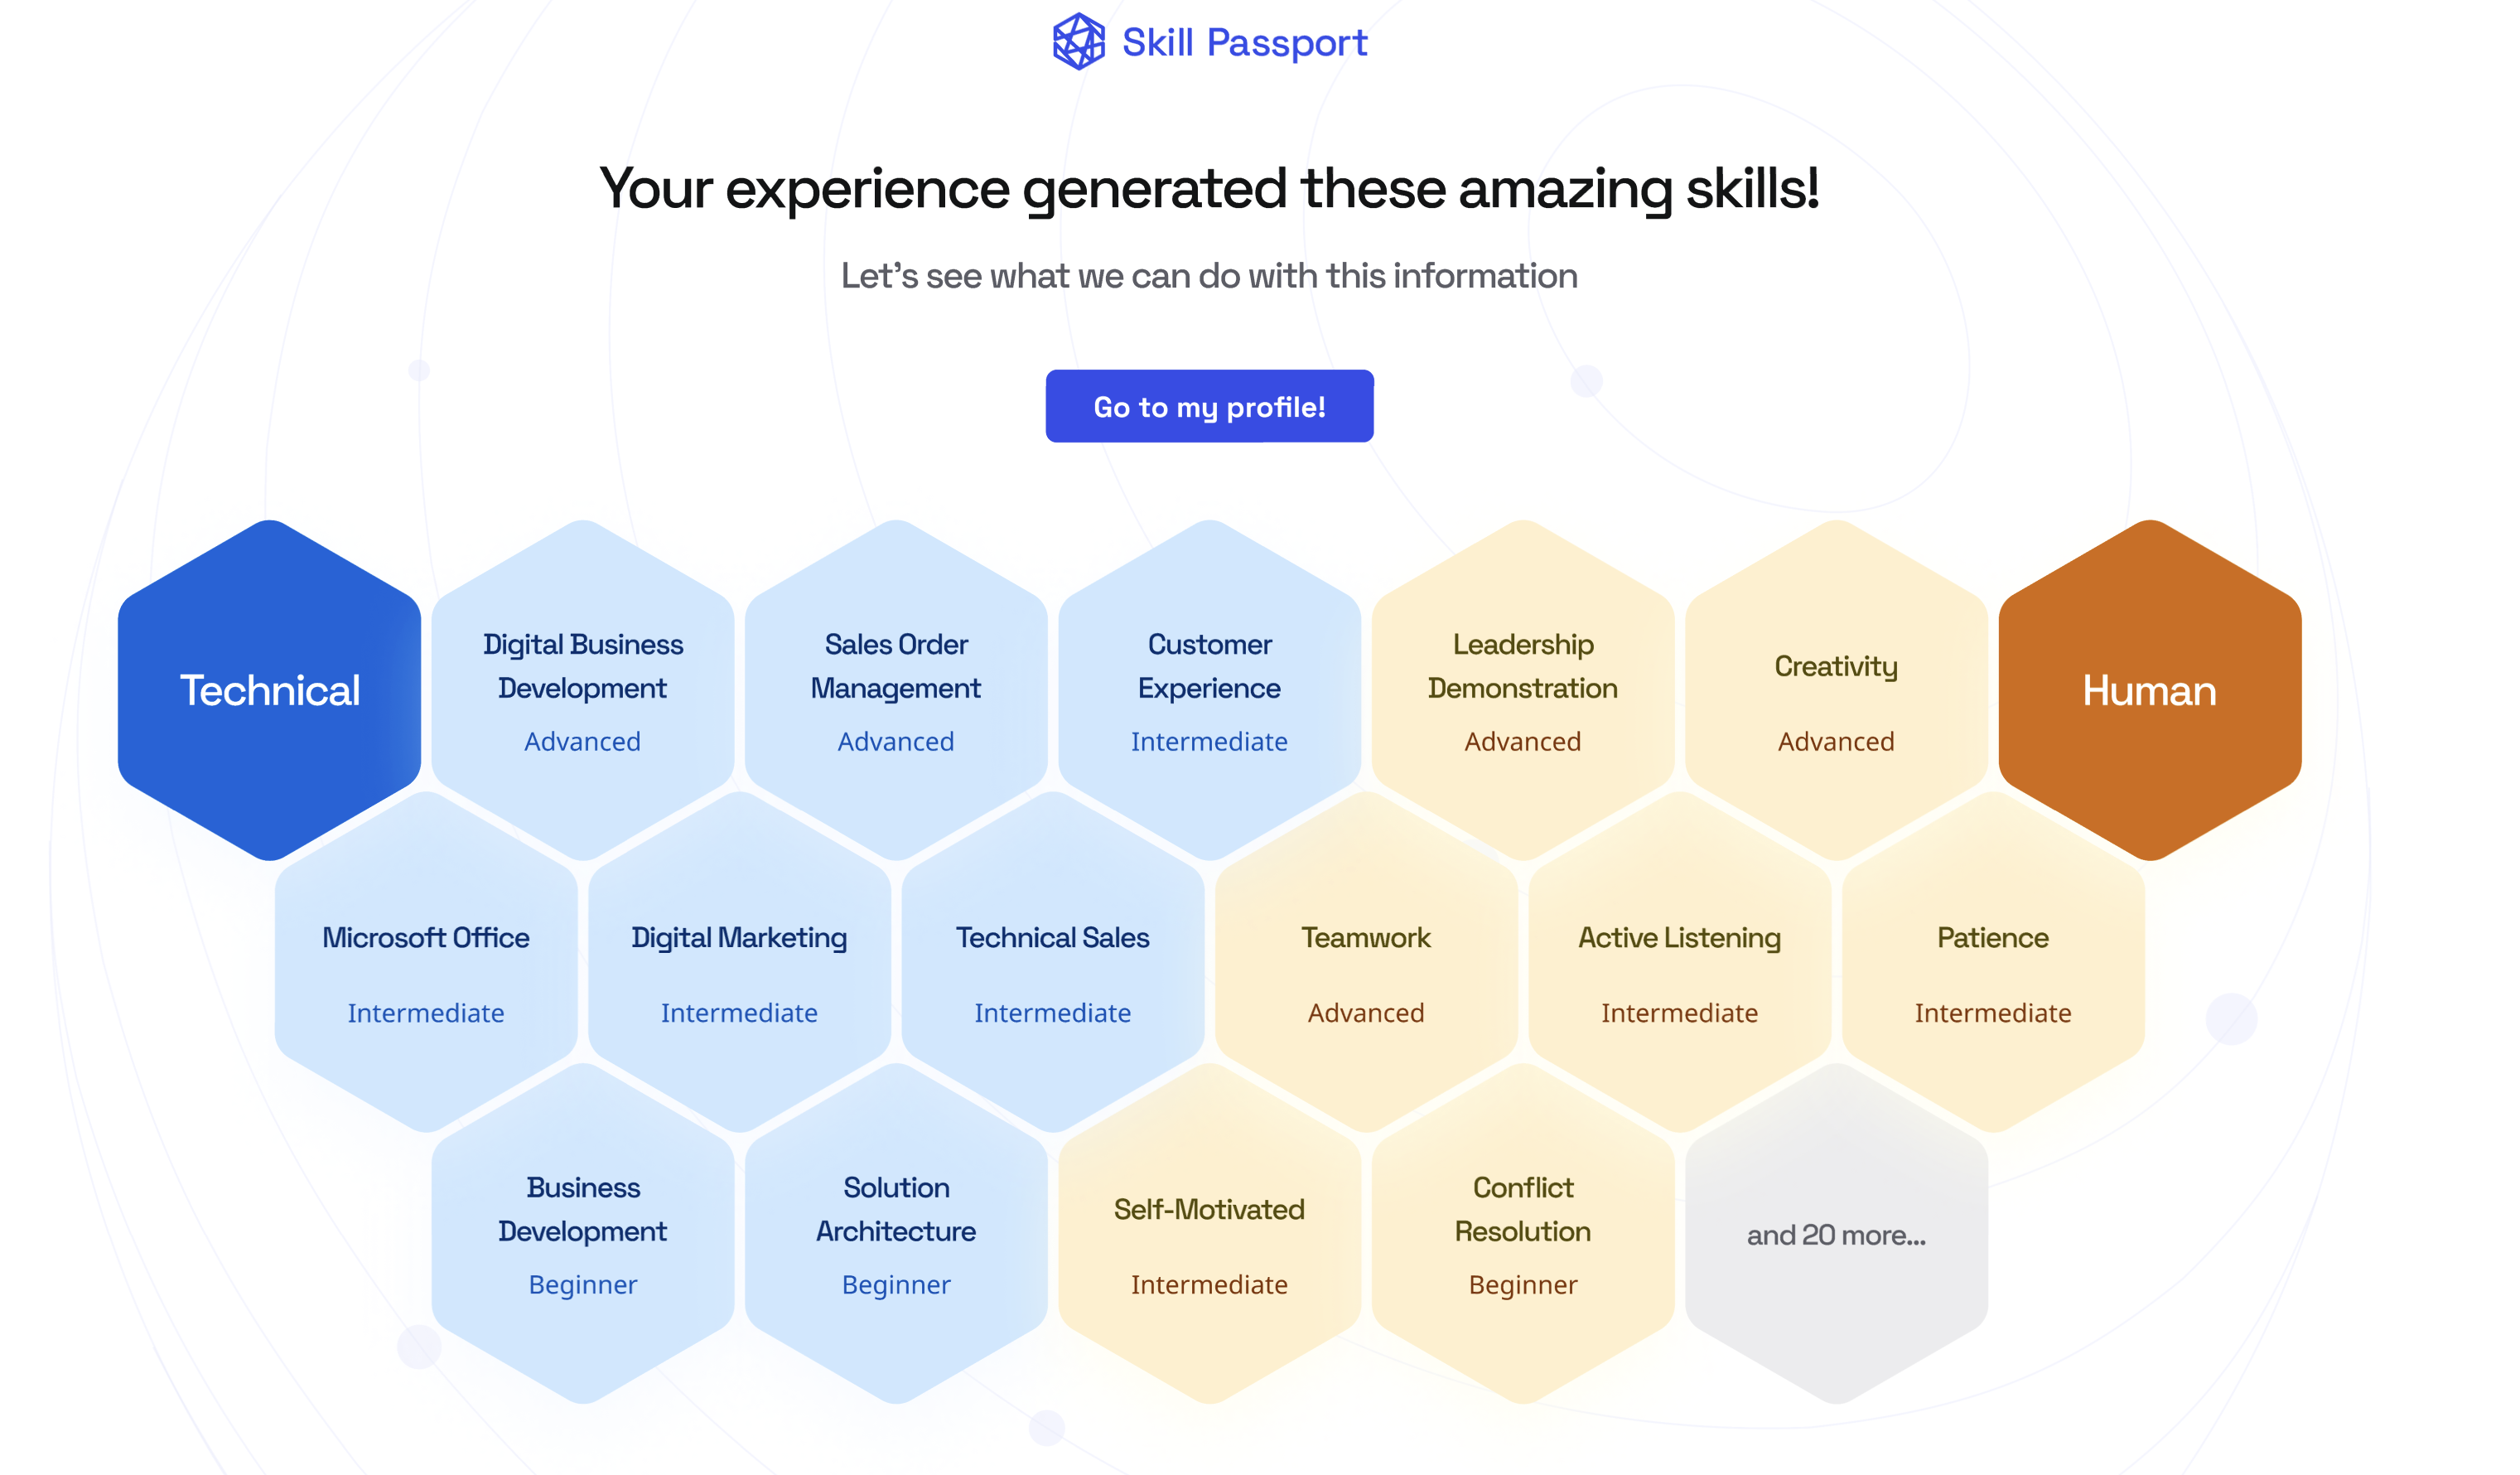
Task: Open the Sales Order Management skill tile
Action: click(x=896, y=690)
